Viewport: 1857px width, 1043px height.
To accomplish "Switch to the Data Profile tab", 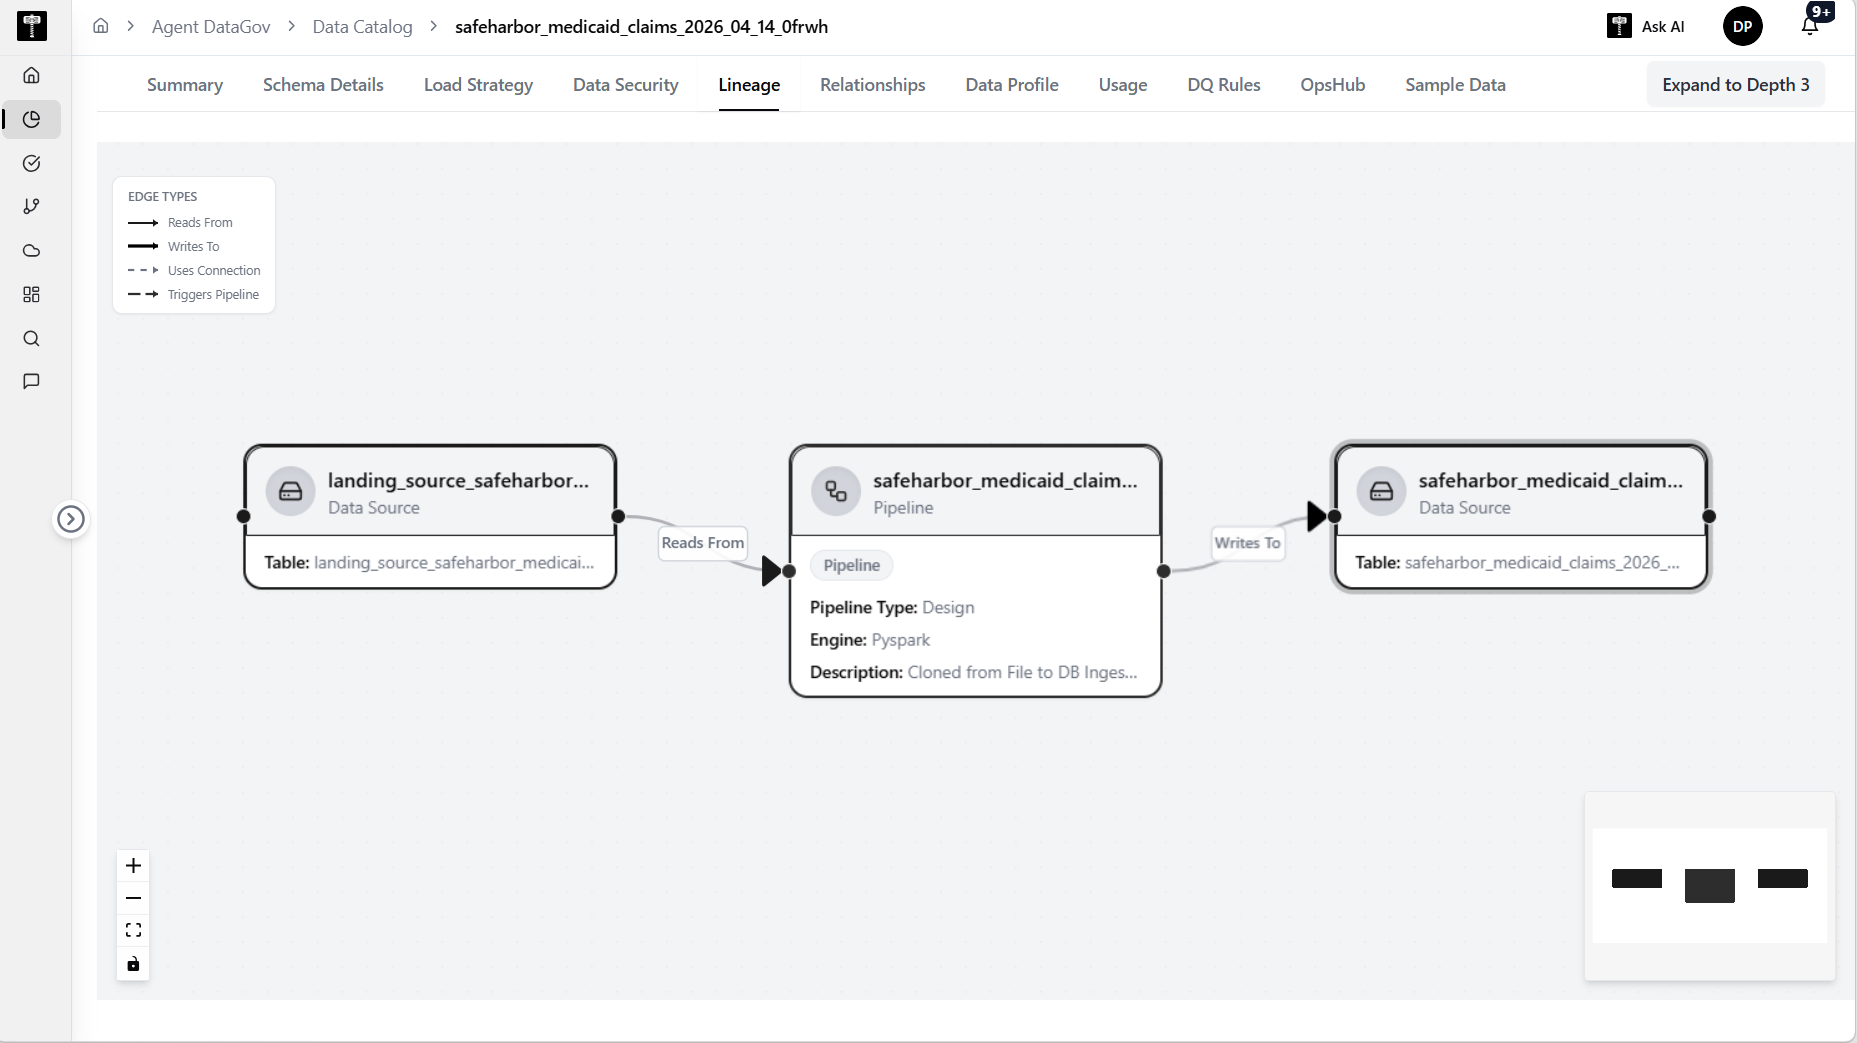I will (1012, 85).
